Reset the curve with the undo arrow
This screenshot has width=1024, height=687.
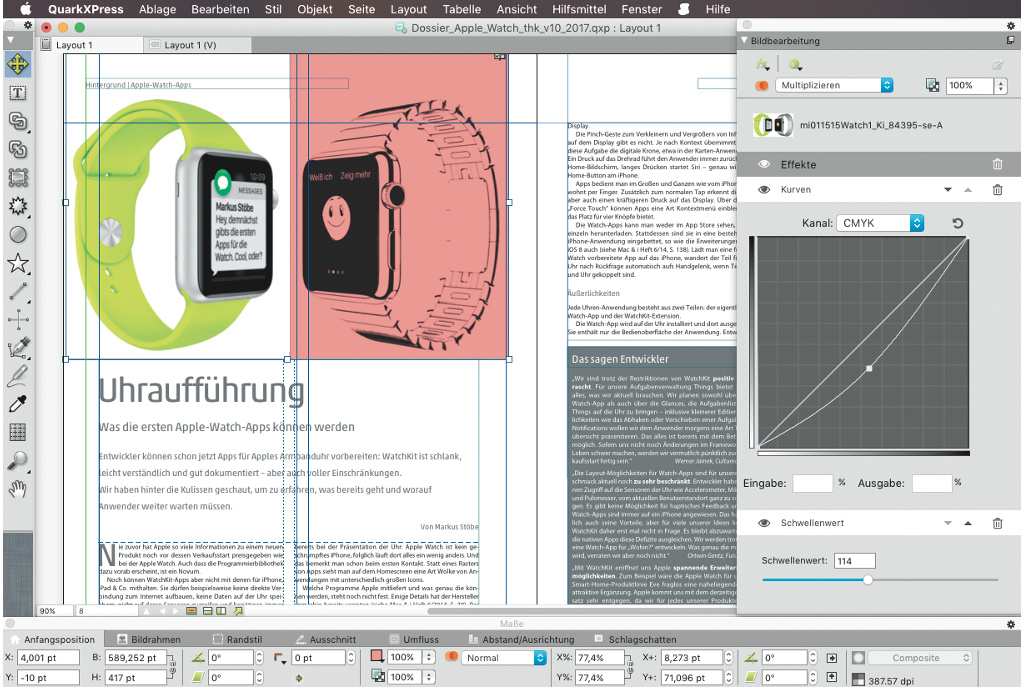[958, 222]
